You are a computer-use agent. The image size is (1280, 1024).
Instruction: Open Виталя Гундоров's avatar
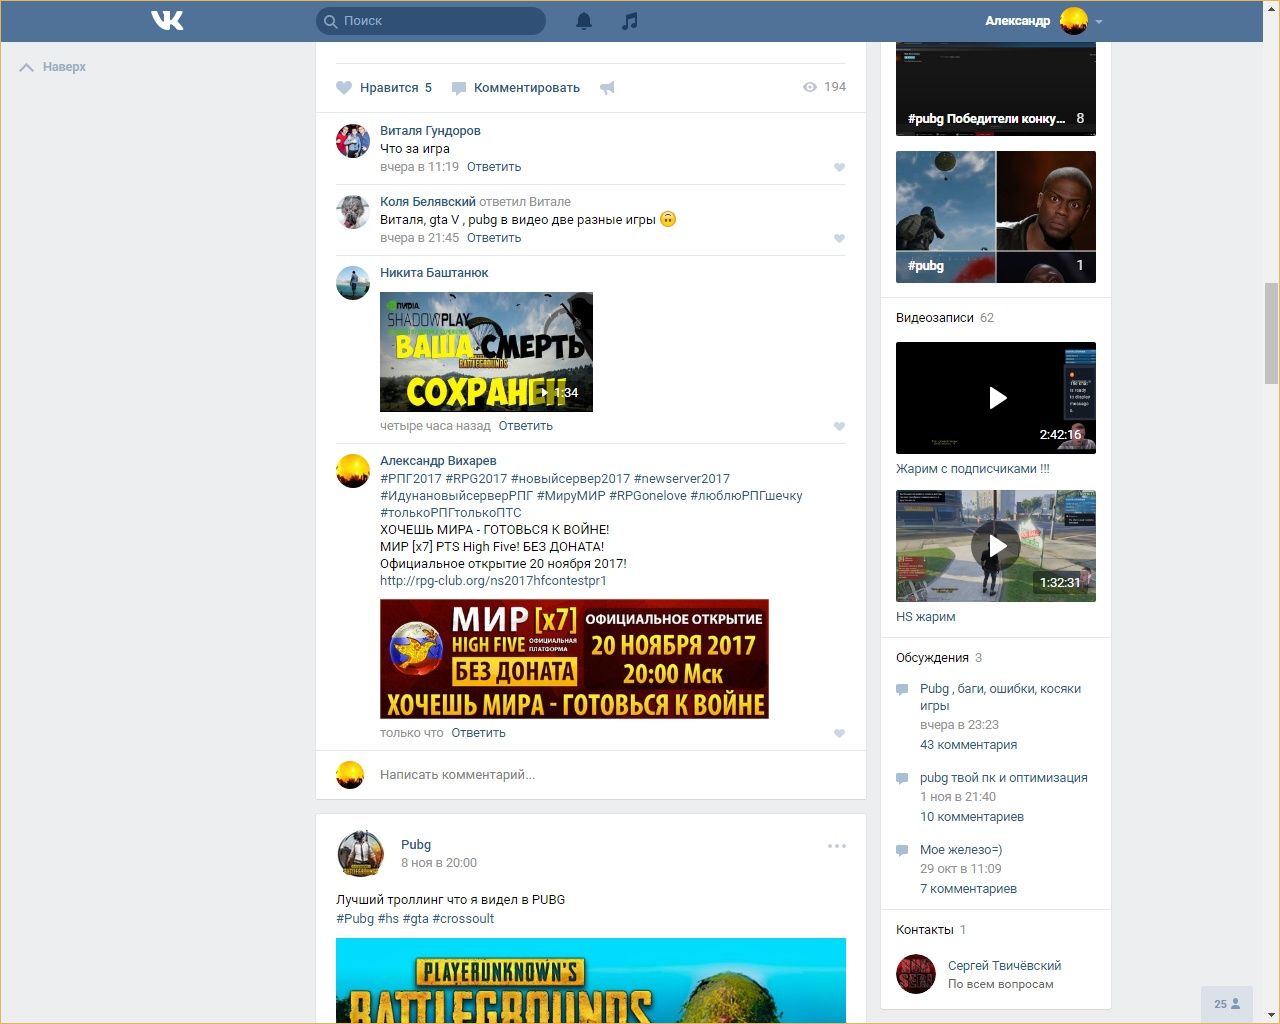(353, 141)
